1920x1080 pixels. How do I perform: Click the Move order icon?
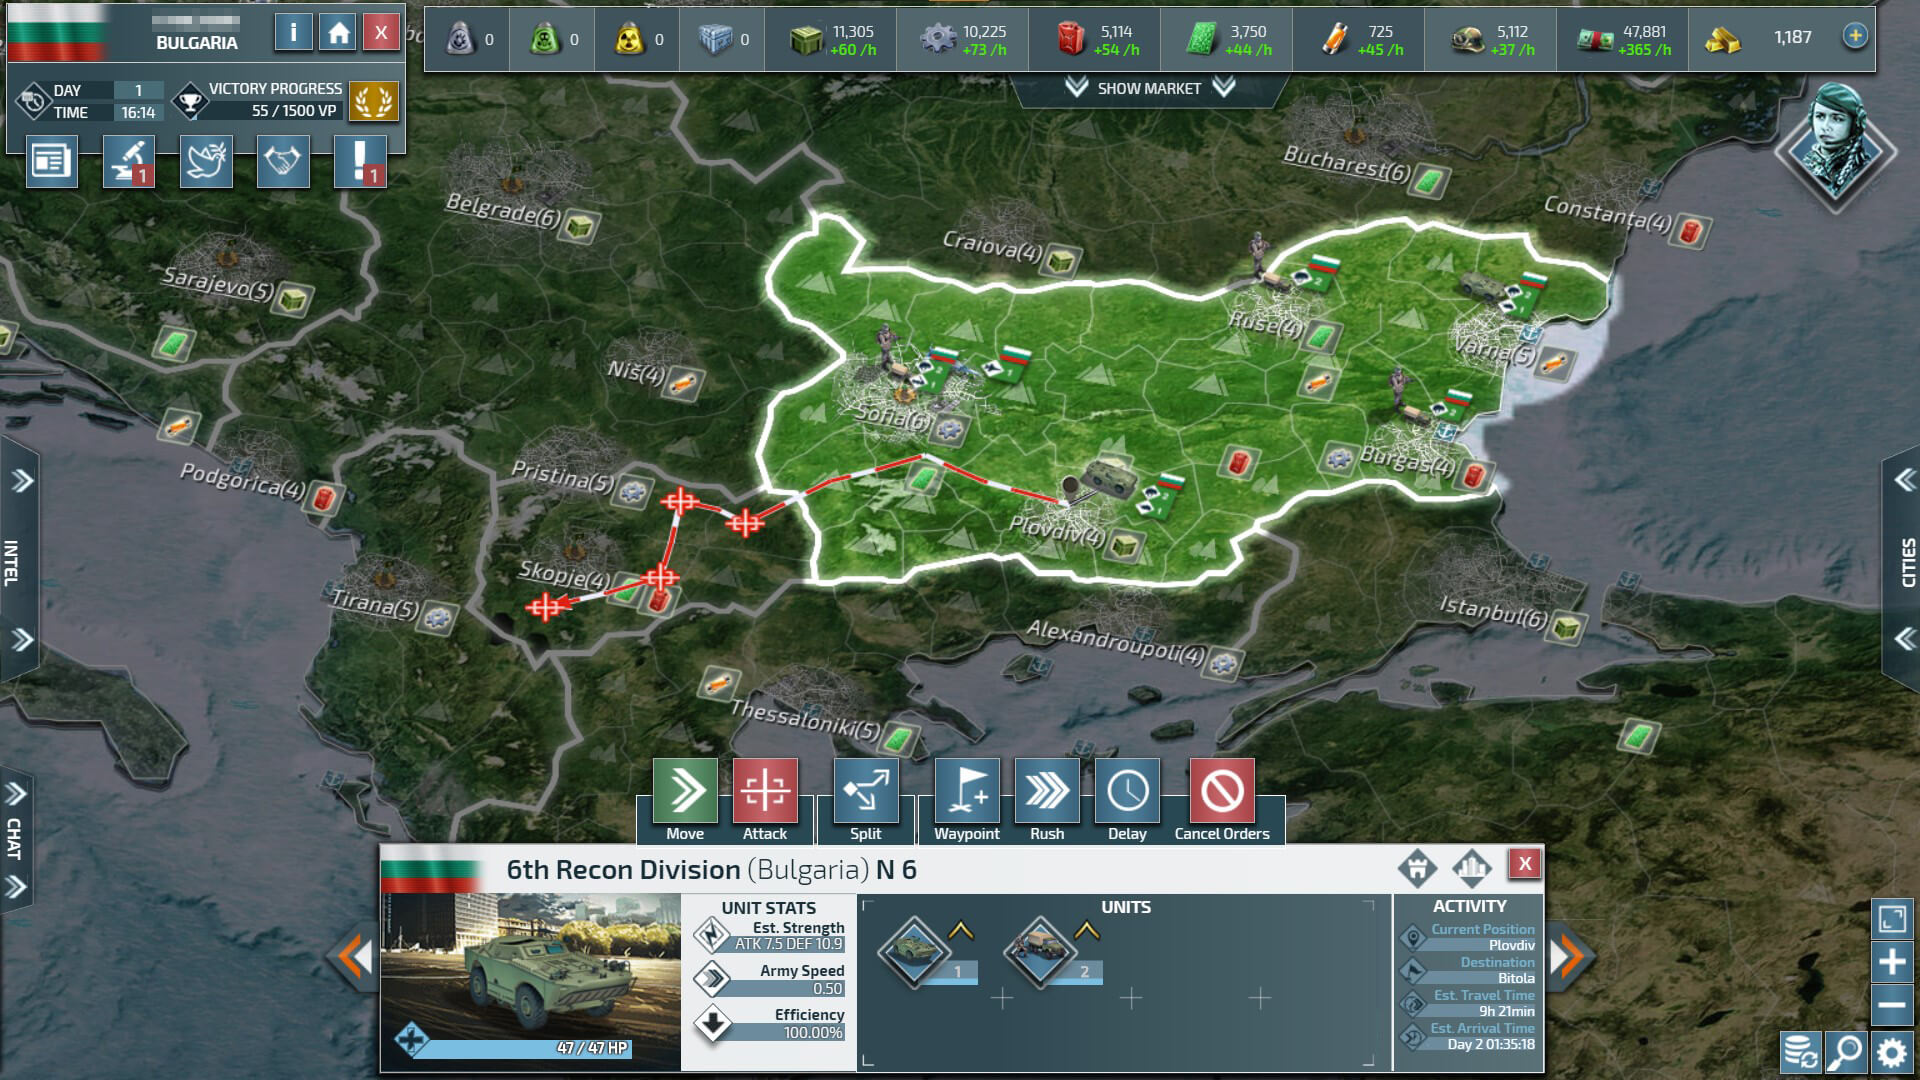(x=685, y=791)
